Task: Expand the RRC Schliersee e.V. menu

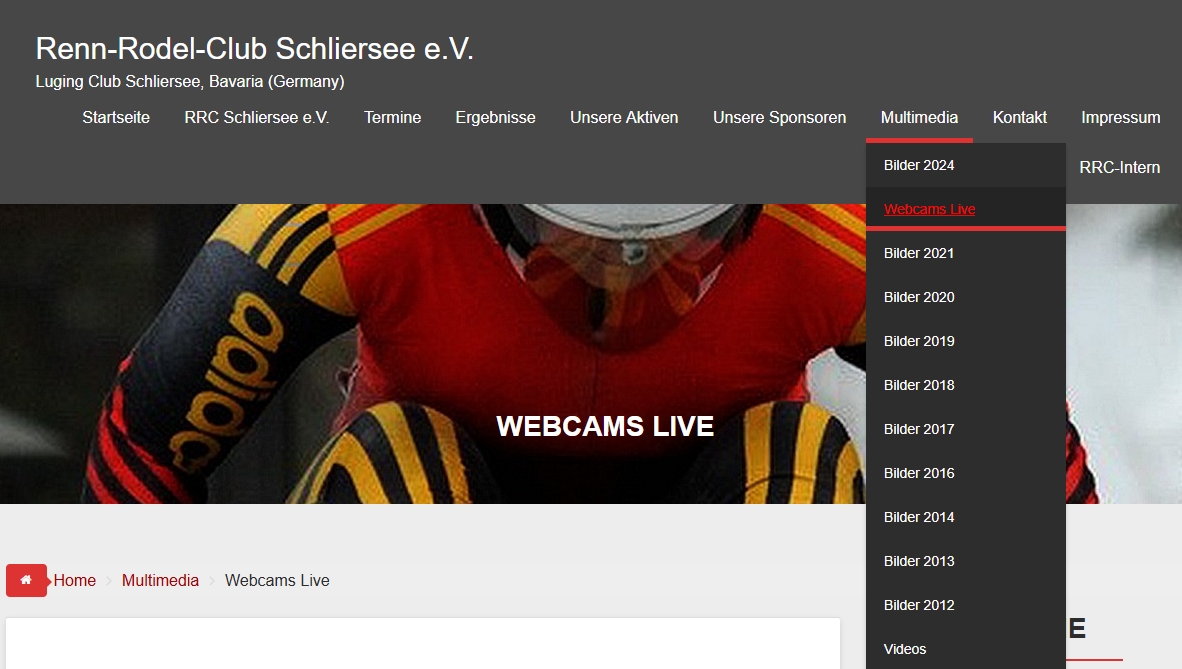Action: coord(256,118)
